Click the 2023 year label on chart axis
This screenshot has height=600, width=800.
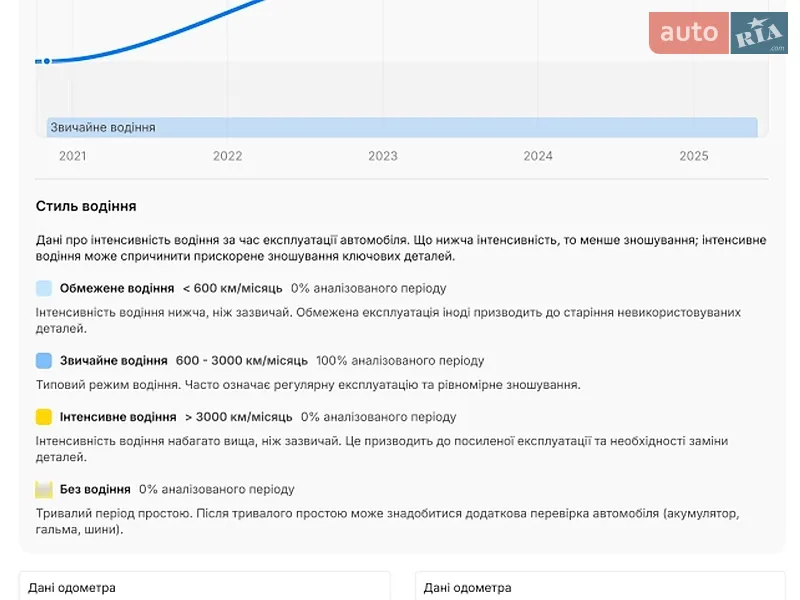coord(383,156)
